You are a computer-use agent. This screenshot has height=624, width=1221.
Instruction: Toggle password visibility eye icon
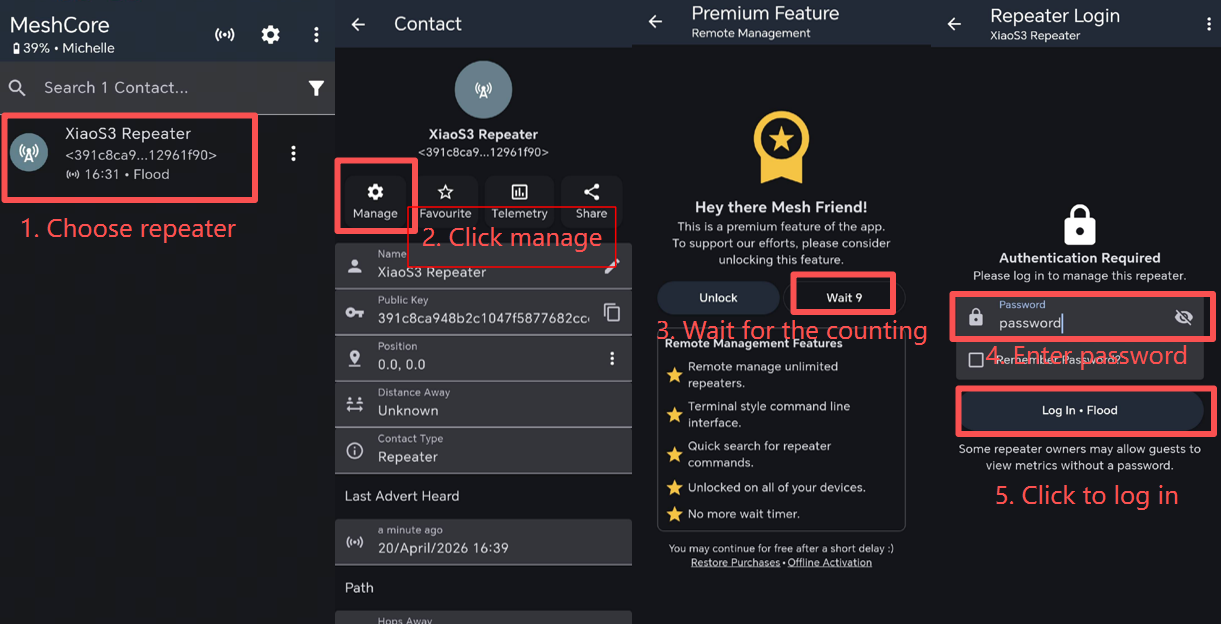point(1184,317)
